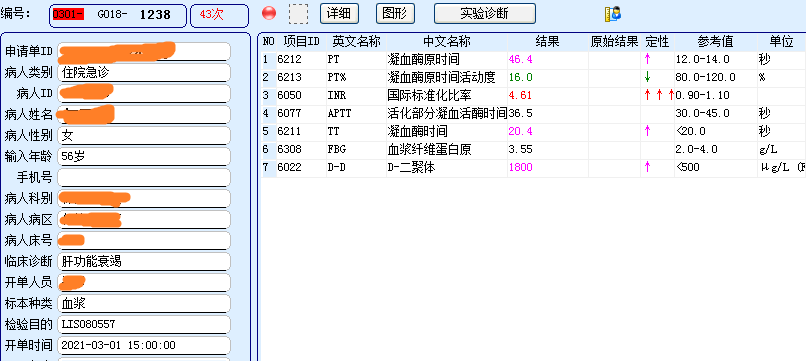808x361 pixels.
Task: Click the sample number field 1238
Action: (x=155, y=14)
